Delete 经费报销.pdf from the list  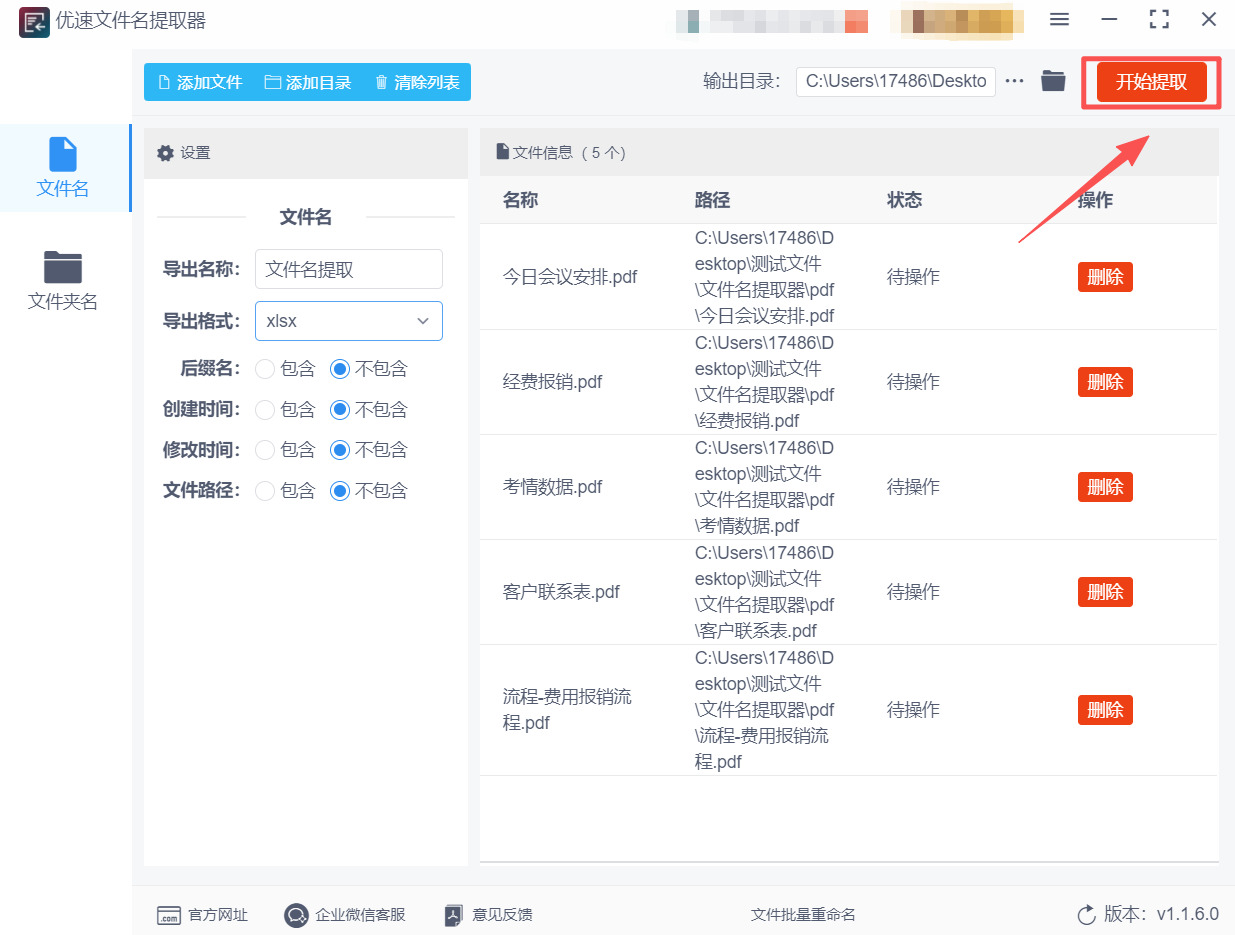1105,382
